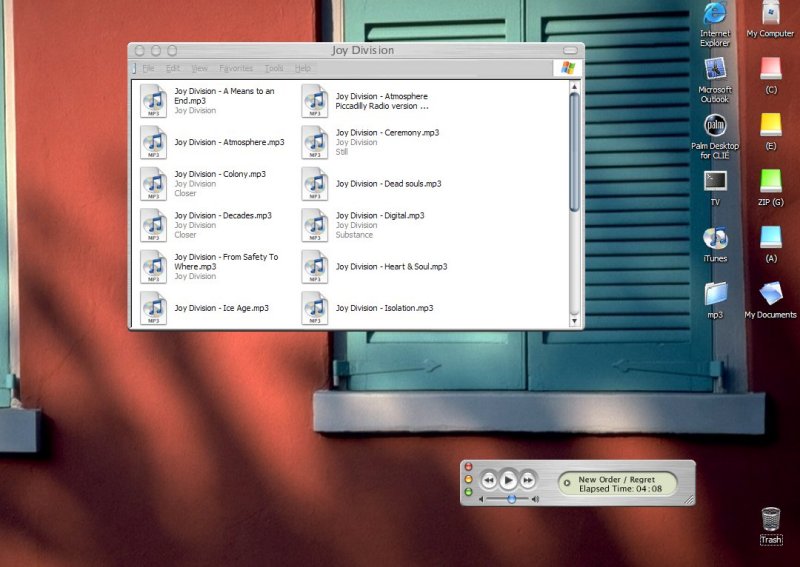
Task: Select the Dead souls.mp3 file icon
Action: pyautogui.click(x=315, y=184)
